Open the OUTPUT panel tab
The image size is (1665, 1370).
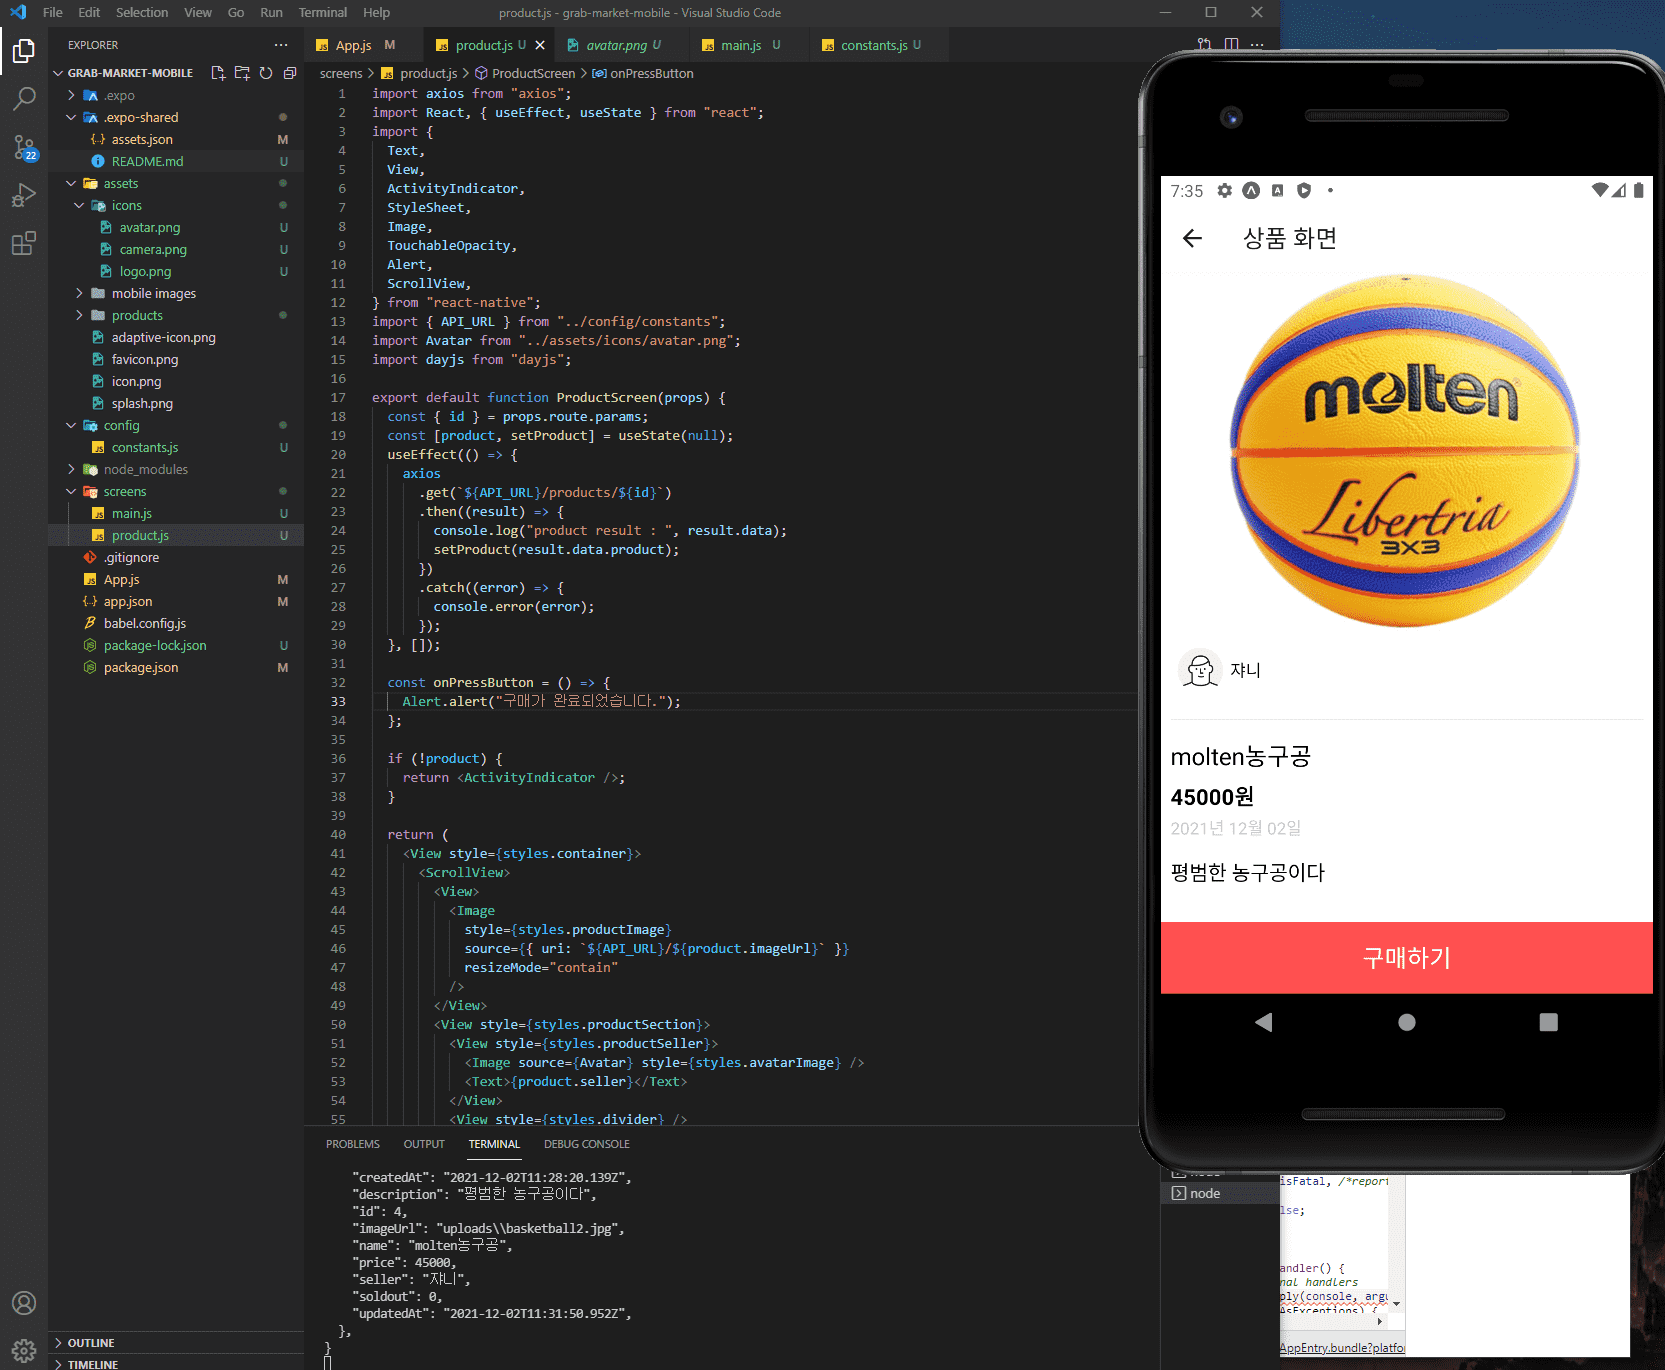tap(424, 1144)
